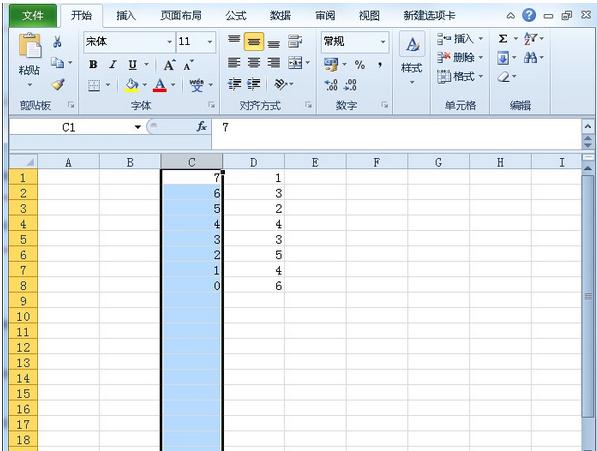597x451 pixels.
Task: Apply comma style
Action: (x=380, y=65)
